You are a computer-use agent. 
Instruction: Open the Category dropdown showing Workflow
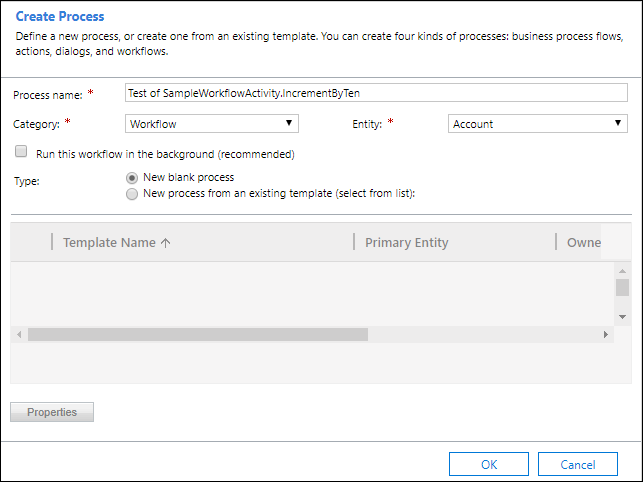[x=212, y=123]
